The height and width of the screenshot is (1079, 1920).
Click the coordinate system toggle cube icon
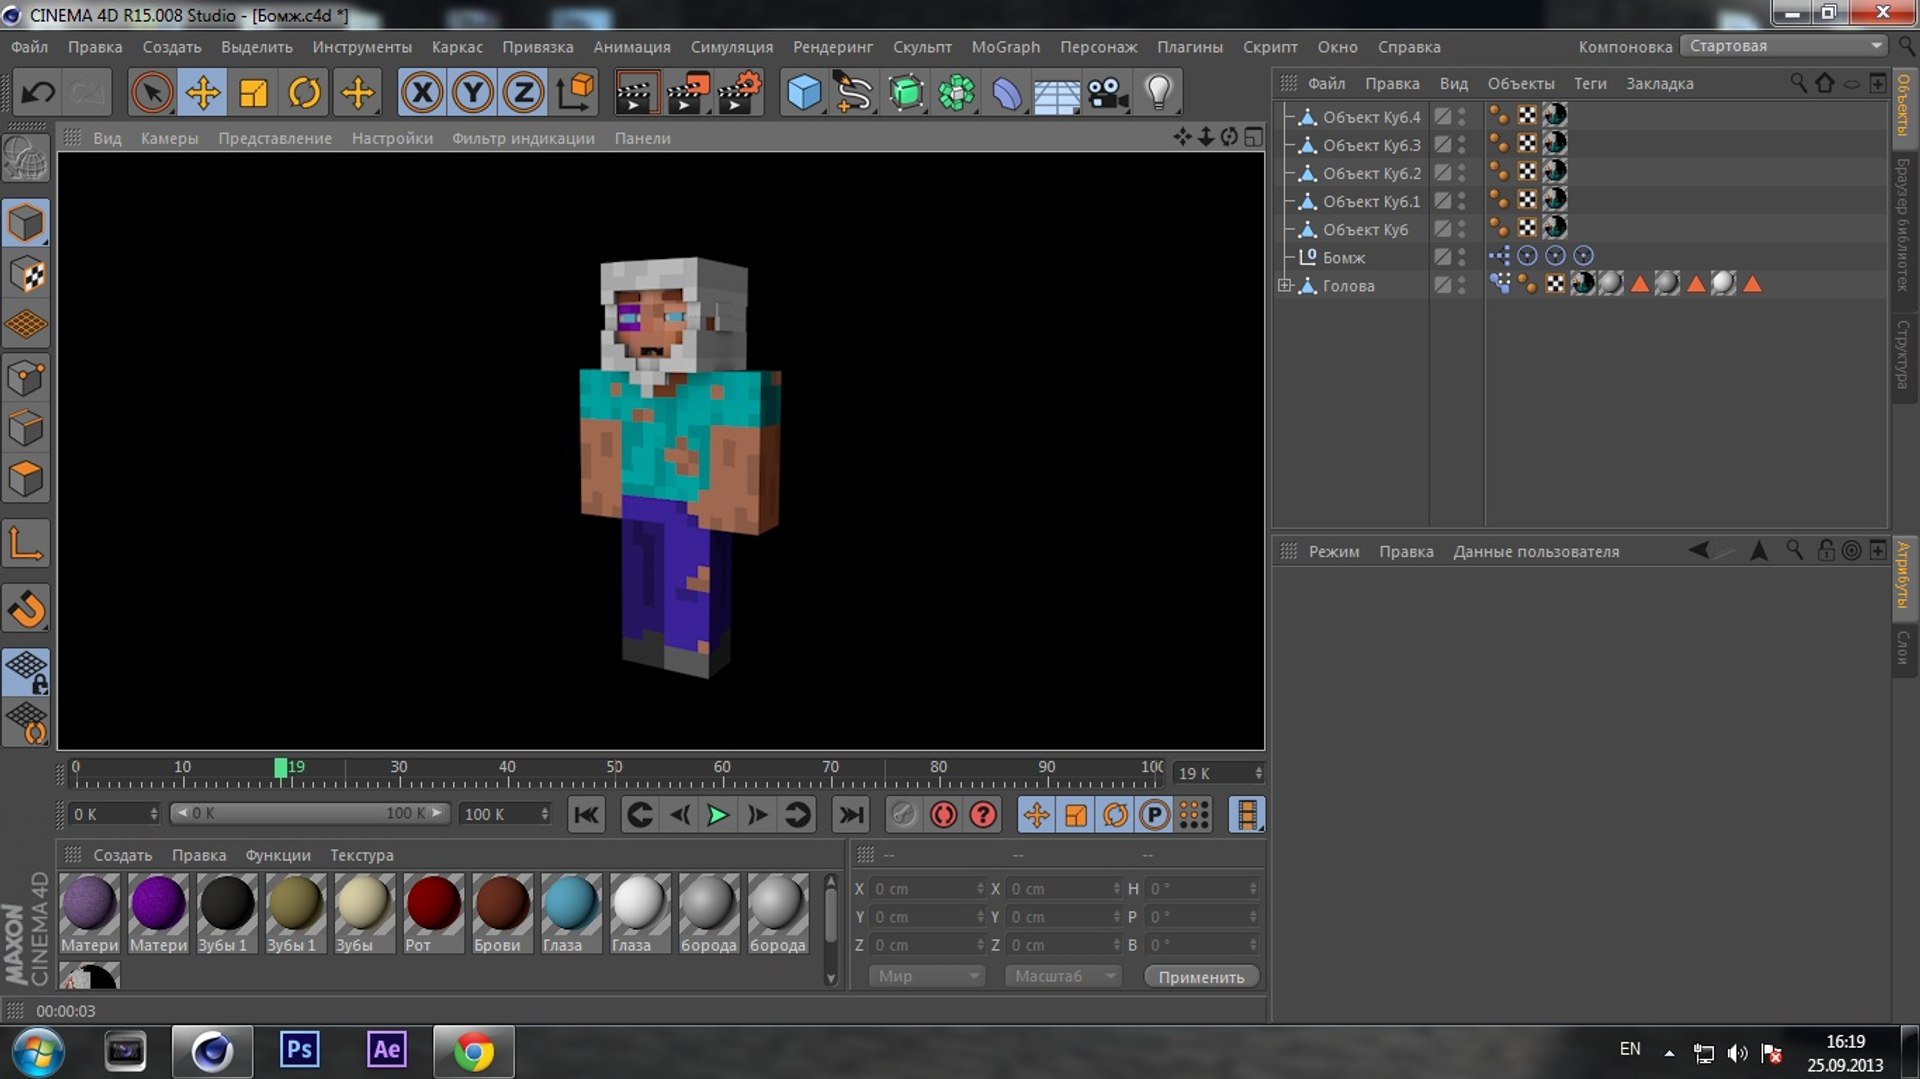pyautogui.click(x=576, y=93)
